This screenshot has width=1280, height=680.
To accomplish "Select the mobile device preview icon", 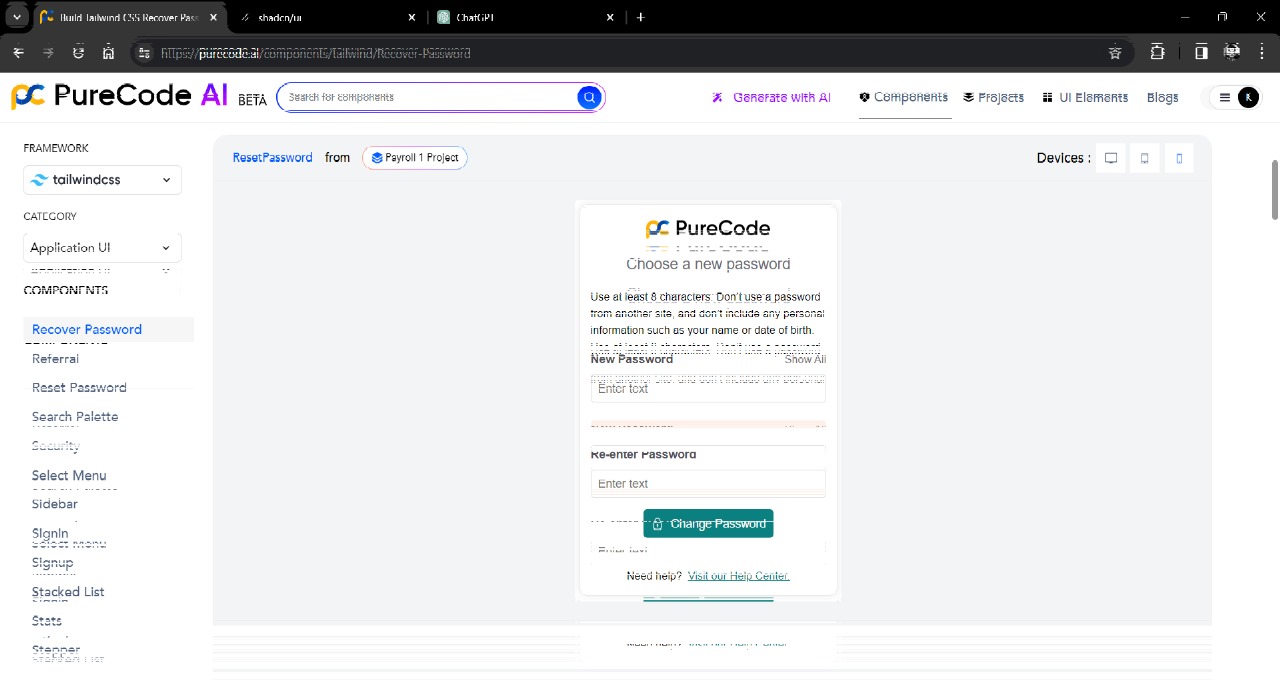I will pos(1179,158).
